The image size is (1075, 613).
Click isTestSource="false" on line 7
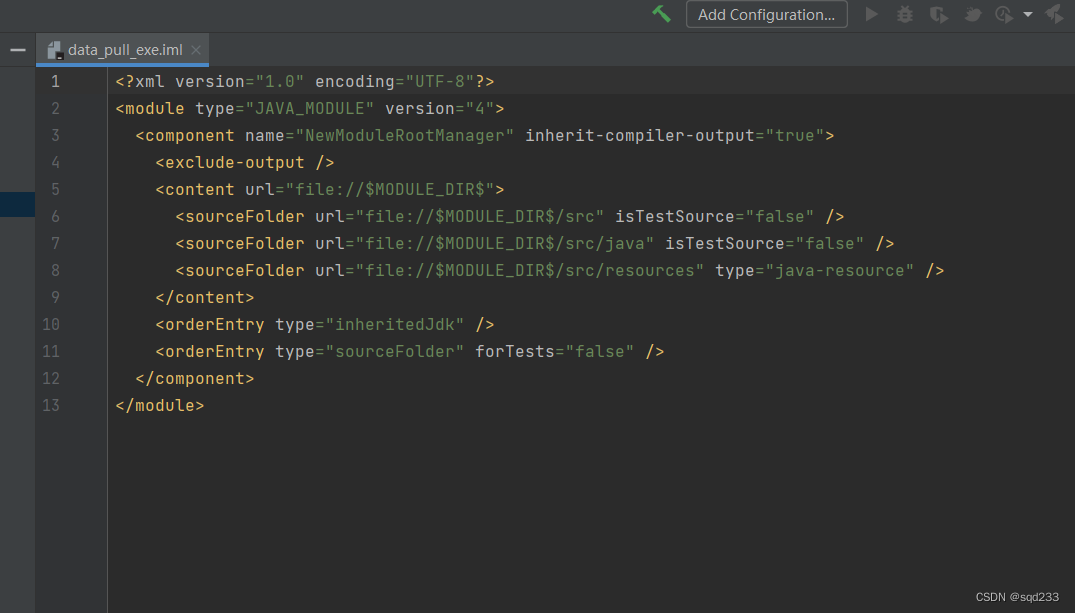[764, 243]
